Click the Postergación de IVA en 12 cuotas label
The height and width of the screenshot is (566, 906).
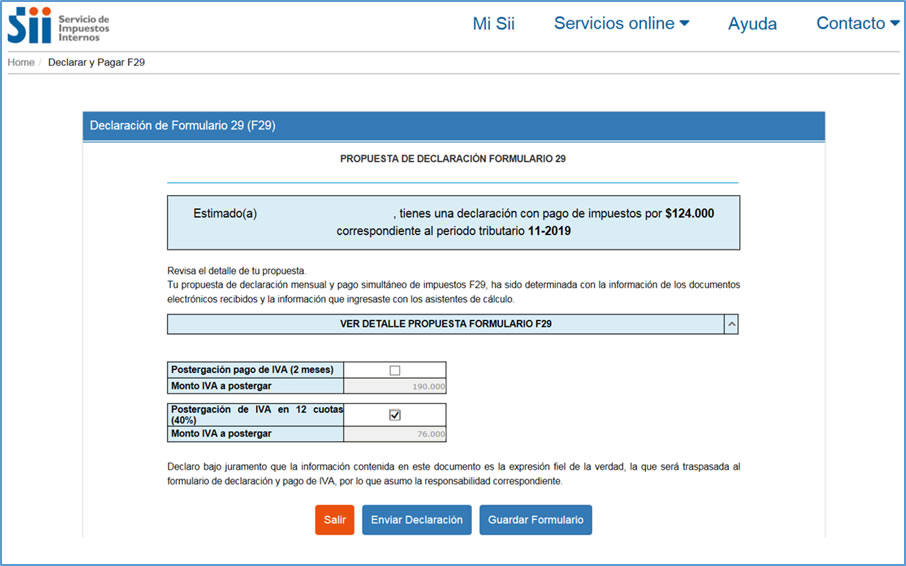click(x=256, y=415)
